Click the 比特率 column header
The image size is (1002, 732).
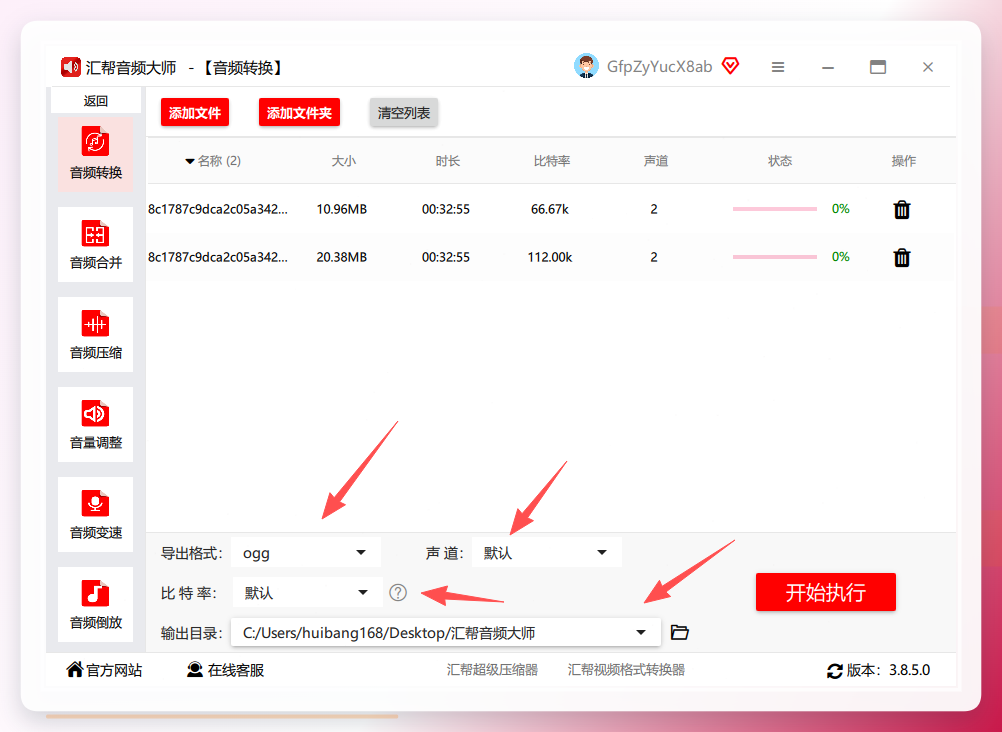click(551, 161)
